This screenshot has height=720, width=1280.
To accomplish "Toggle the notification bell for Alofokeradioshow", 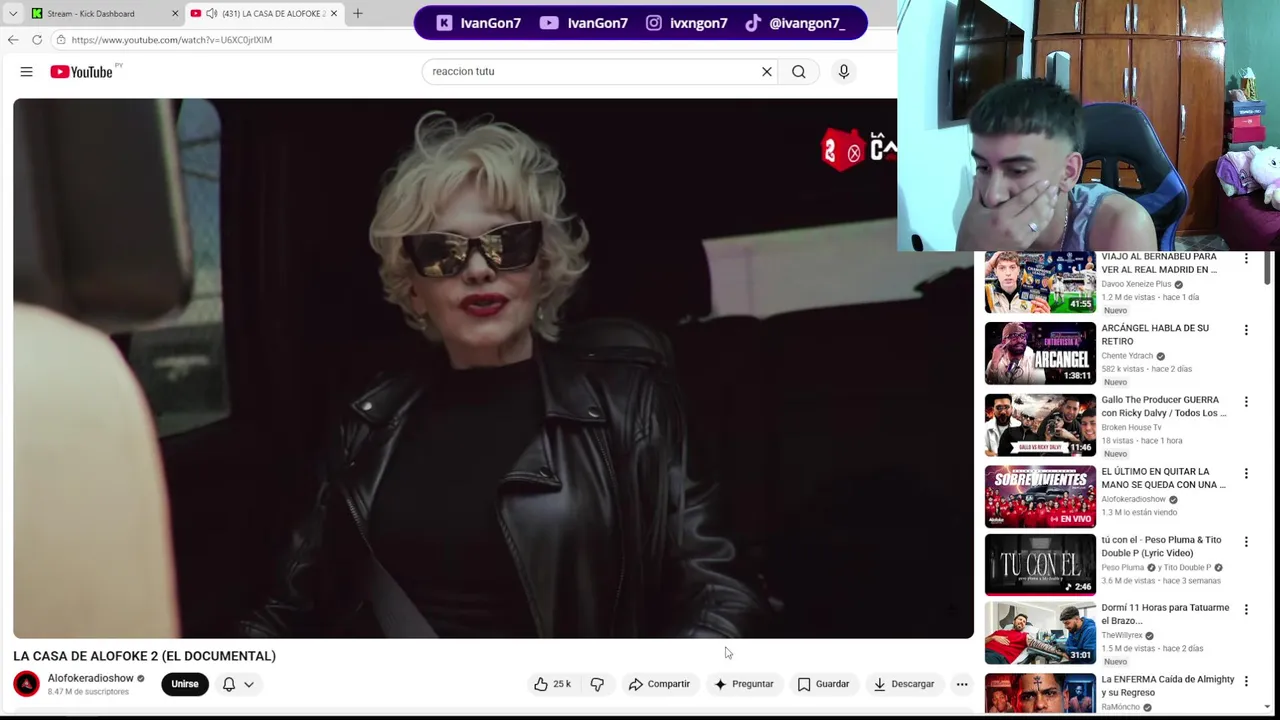I will pos(229,684).
